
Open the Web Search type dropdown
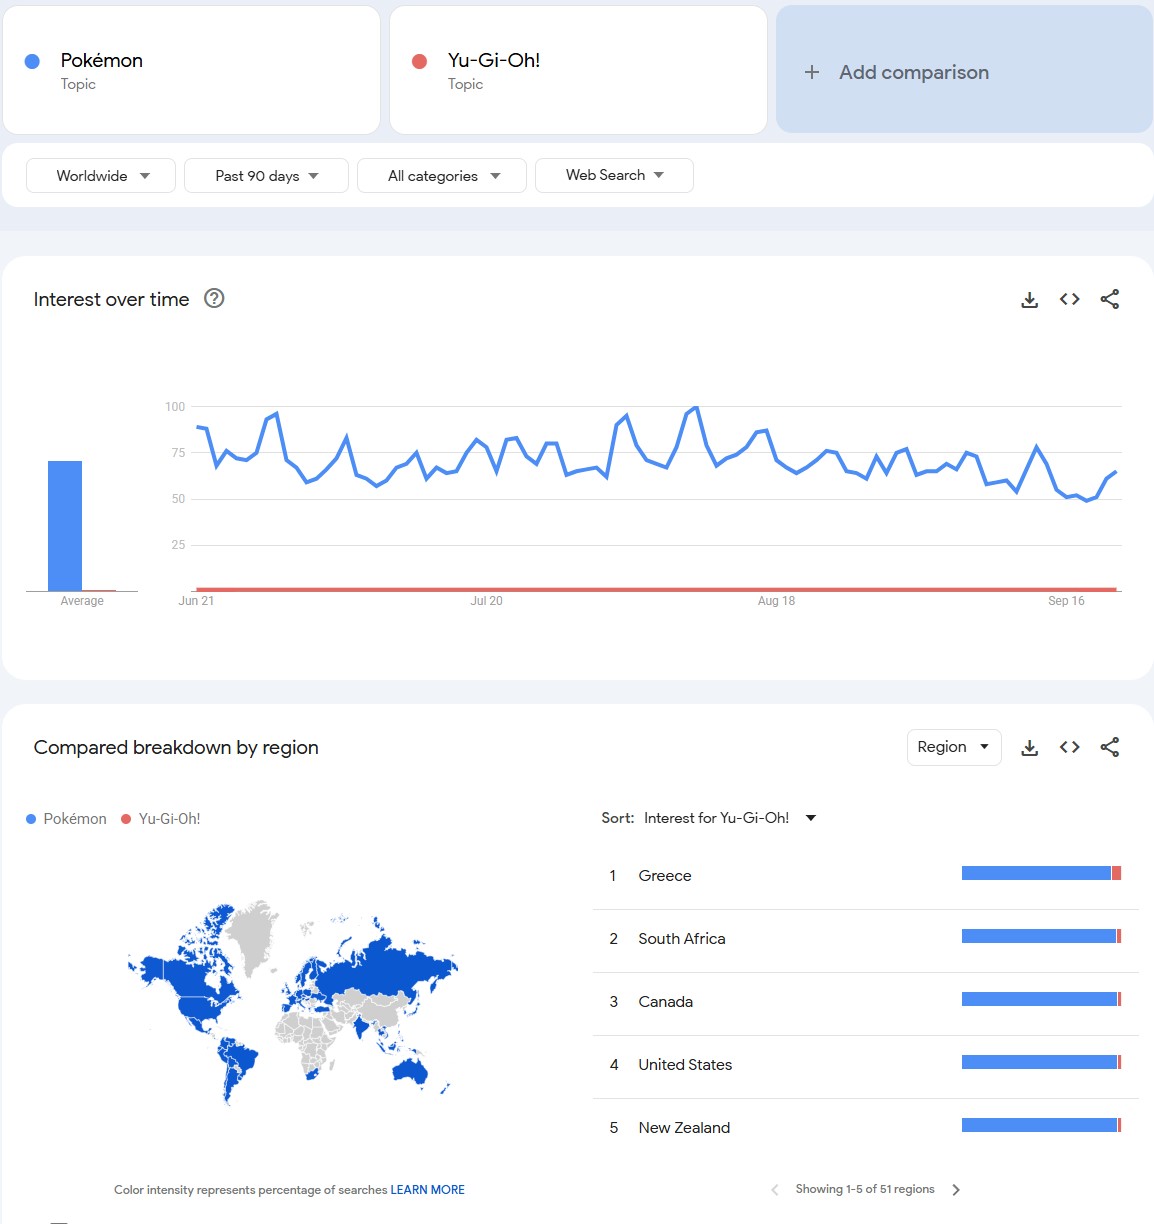614,175
